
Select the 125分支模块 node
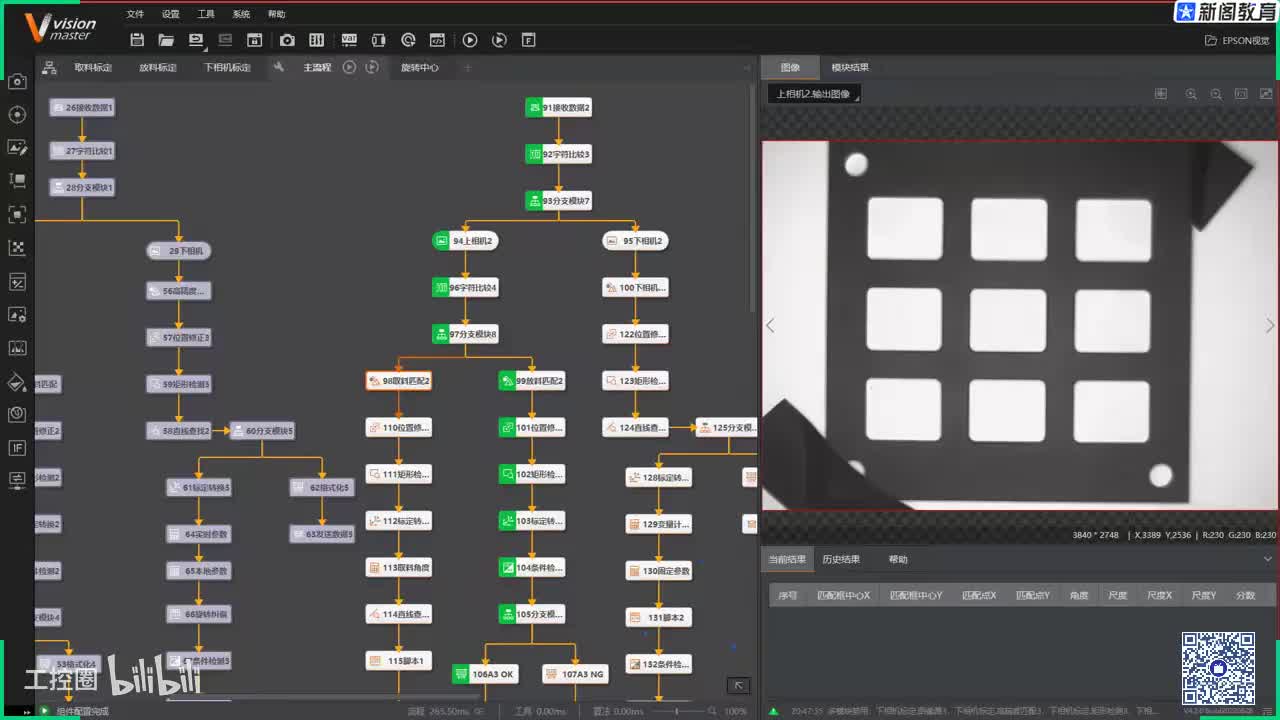(x=727, y=427)
